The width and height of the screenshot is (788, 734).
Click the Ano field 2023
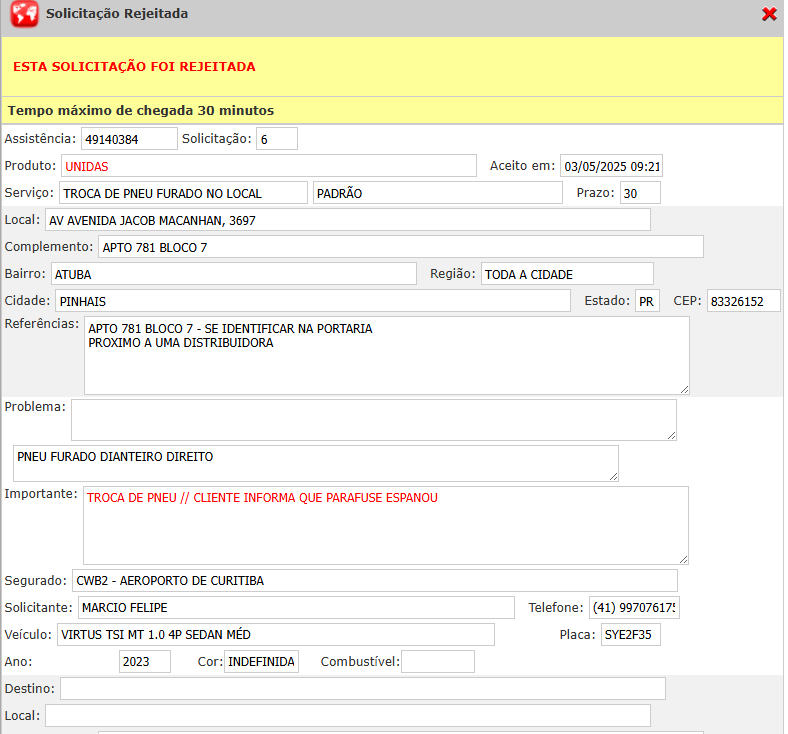click(145, 662)
